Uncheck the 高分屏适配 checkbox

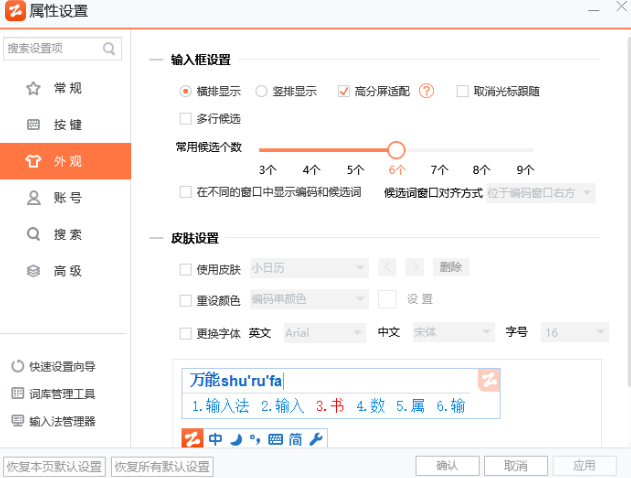pyautogui.click(x=344, y=91)
